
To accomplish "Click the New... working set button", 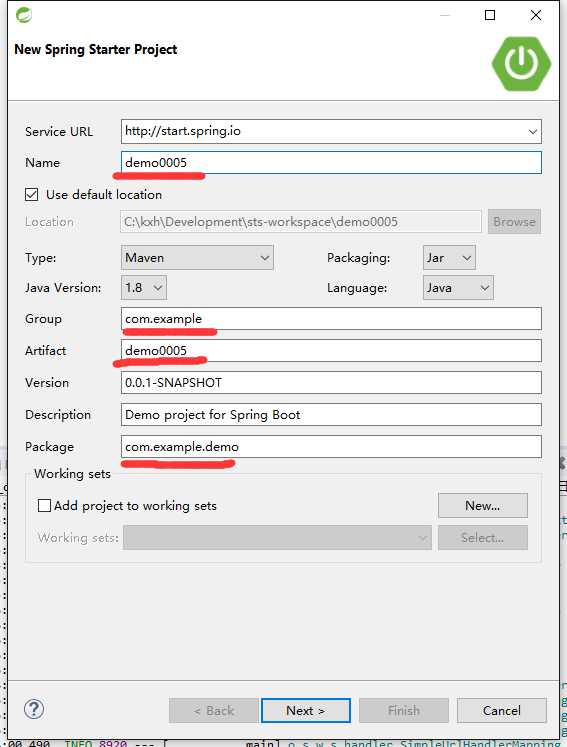I will pos(483,505).
